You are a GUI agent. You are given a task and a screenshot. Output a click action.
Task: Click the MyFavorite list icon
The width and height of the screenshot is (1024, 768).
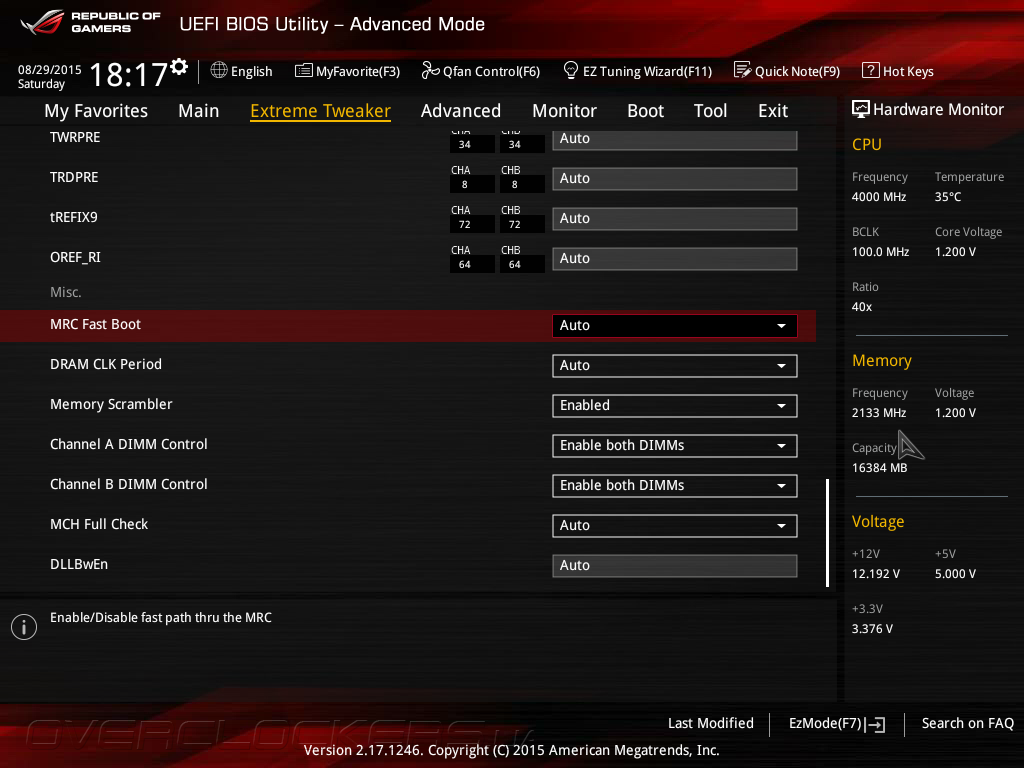tap(304, 71)
